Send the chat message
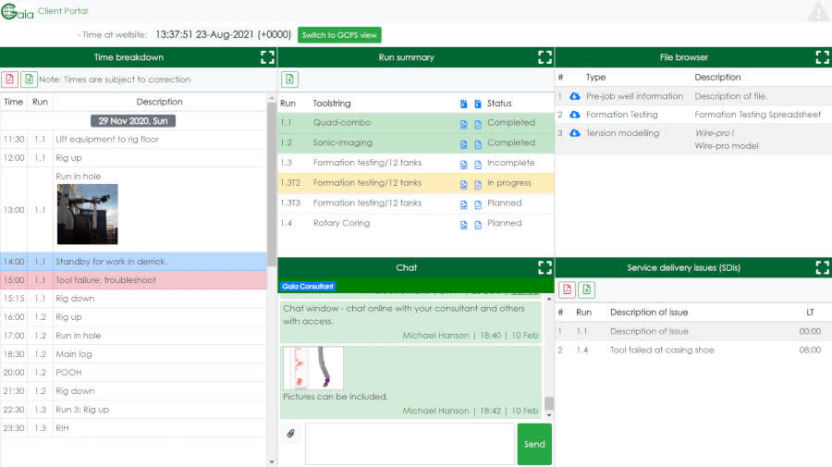832x467 pixels. [534, 444]
